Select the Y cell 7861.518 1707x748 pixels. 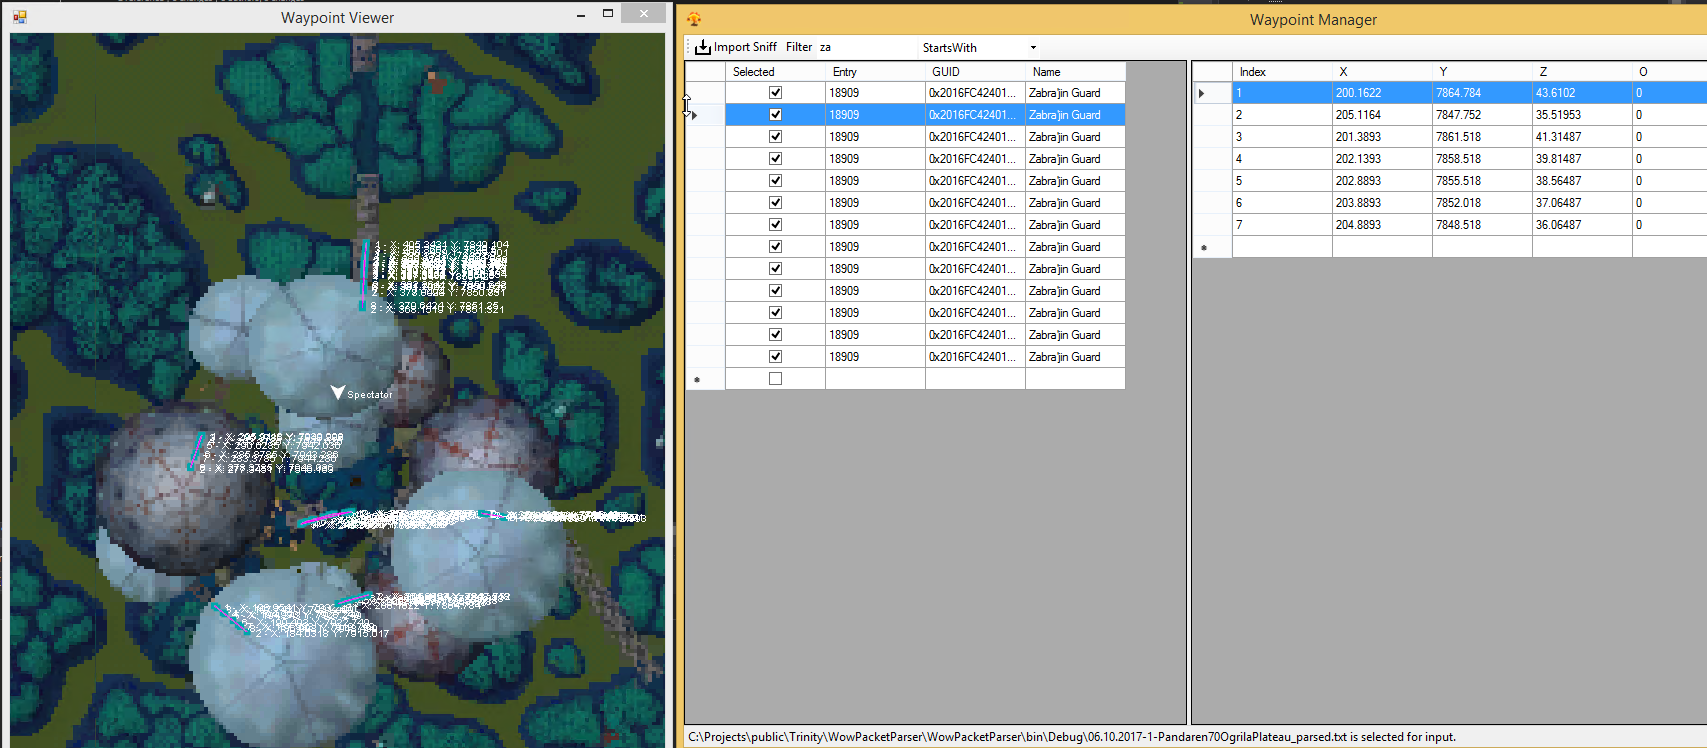point(1482,137)
